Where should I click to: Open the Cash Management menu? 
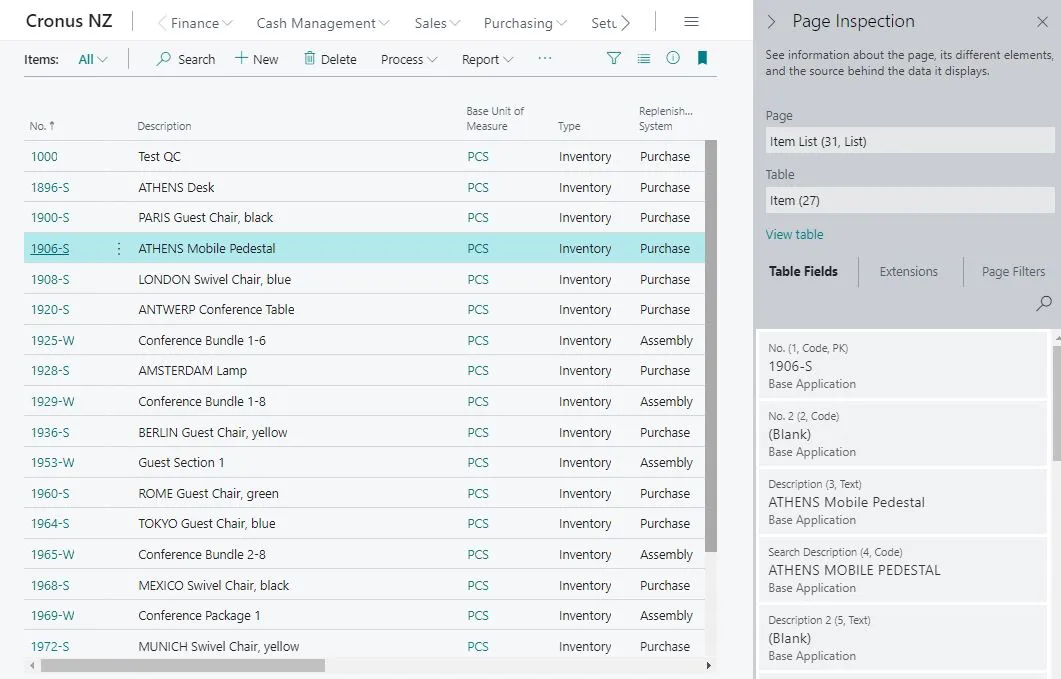(x=323, y=23)
